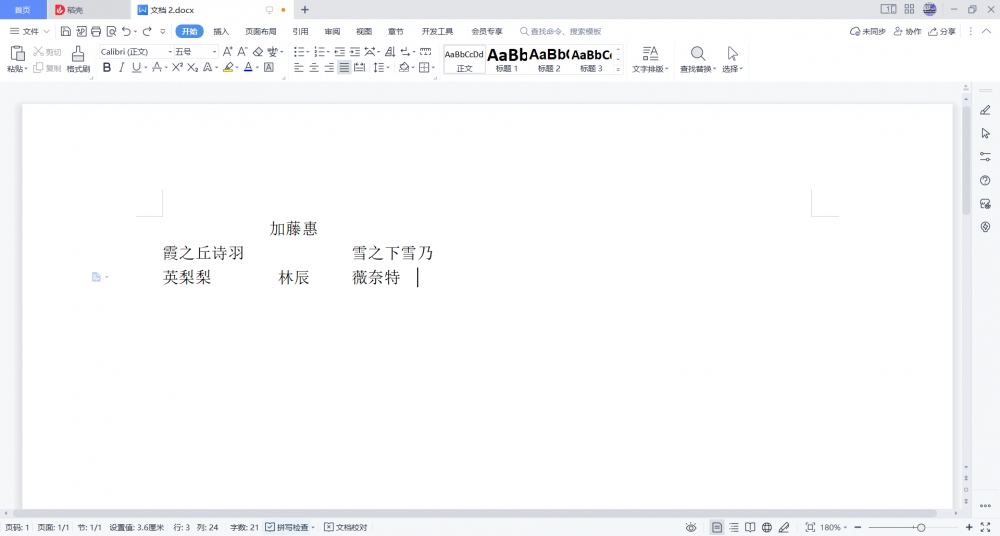Expand the styles gallery
Viewport: 1000px width, 536px height.
(x=618, y=69)
